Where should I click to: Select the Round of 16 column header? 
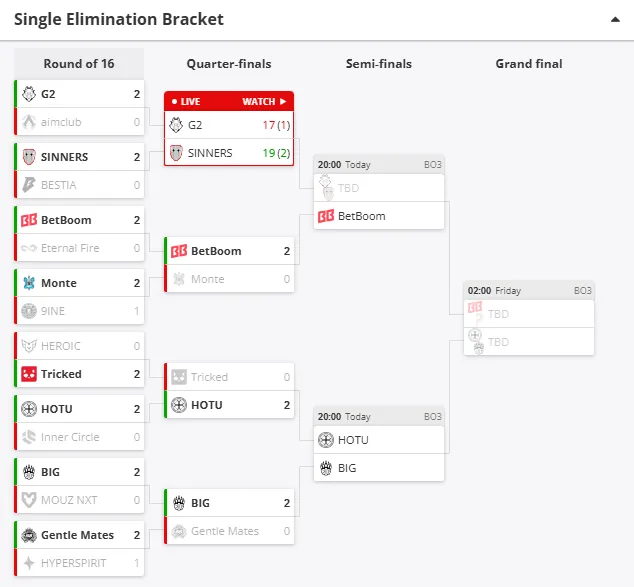coord(79,64)
